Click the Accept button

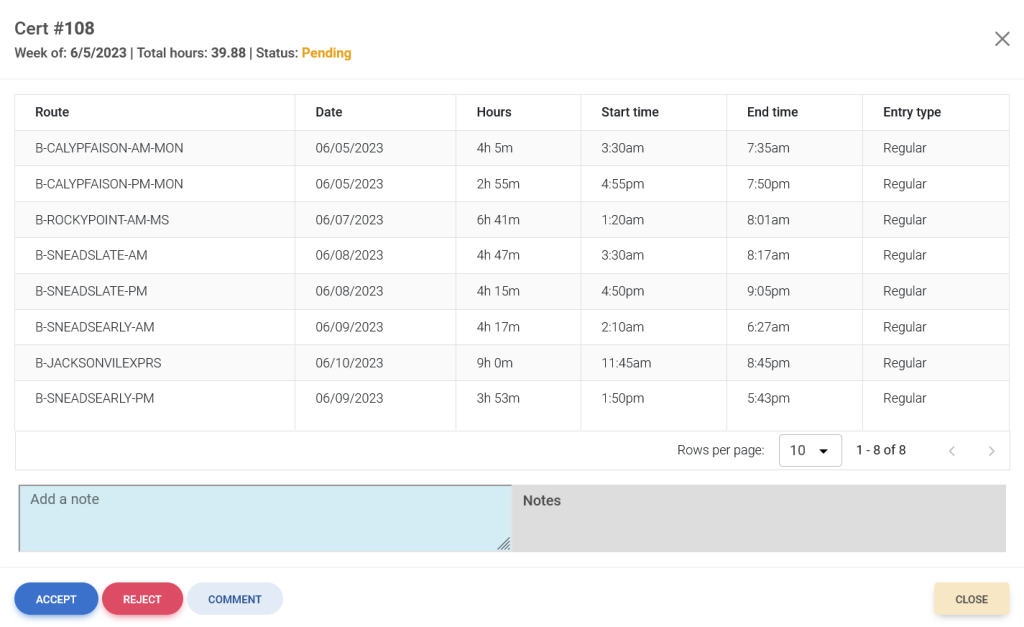coord(56,599)
